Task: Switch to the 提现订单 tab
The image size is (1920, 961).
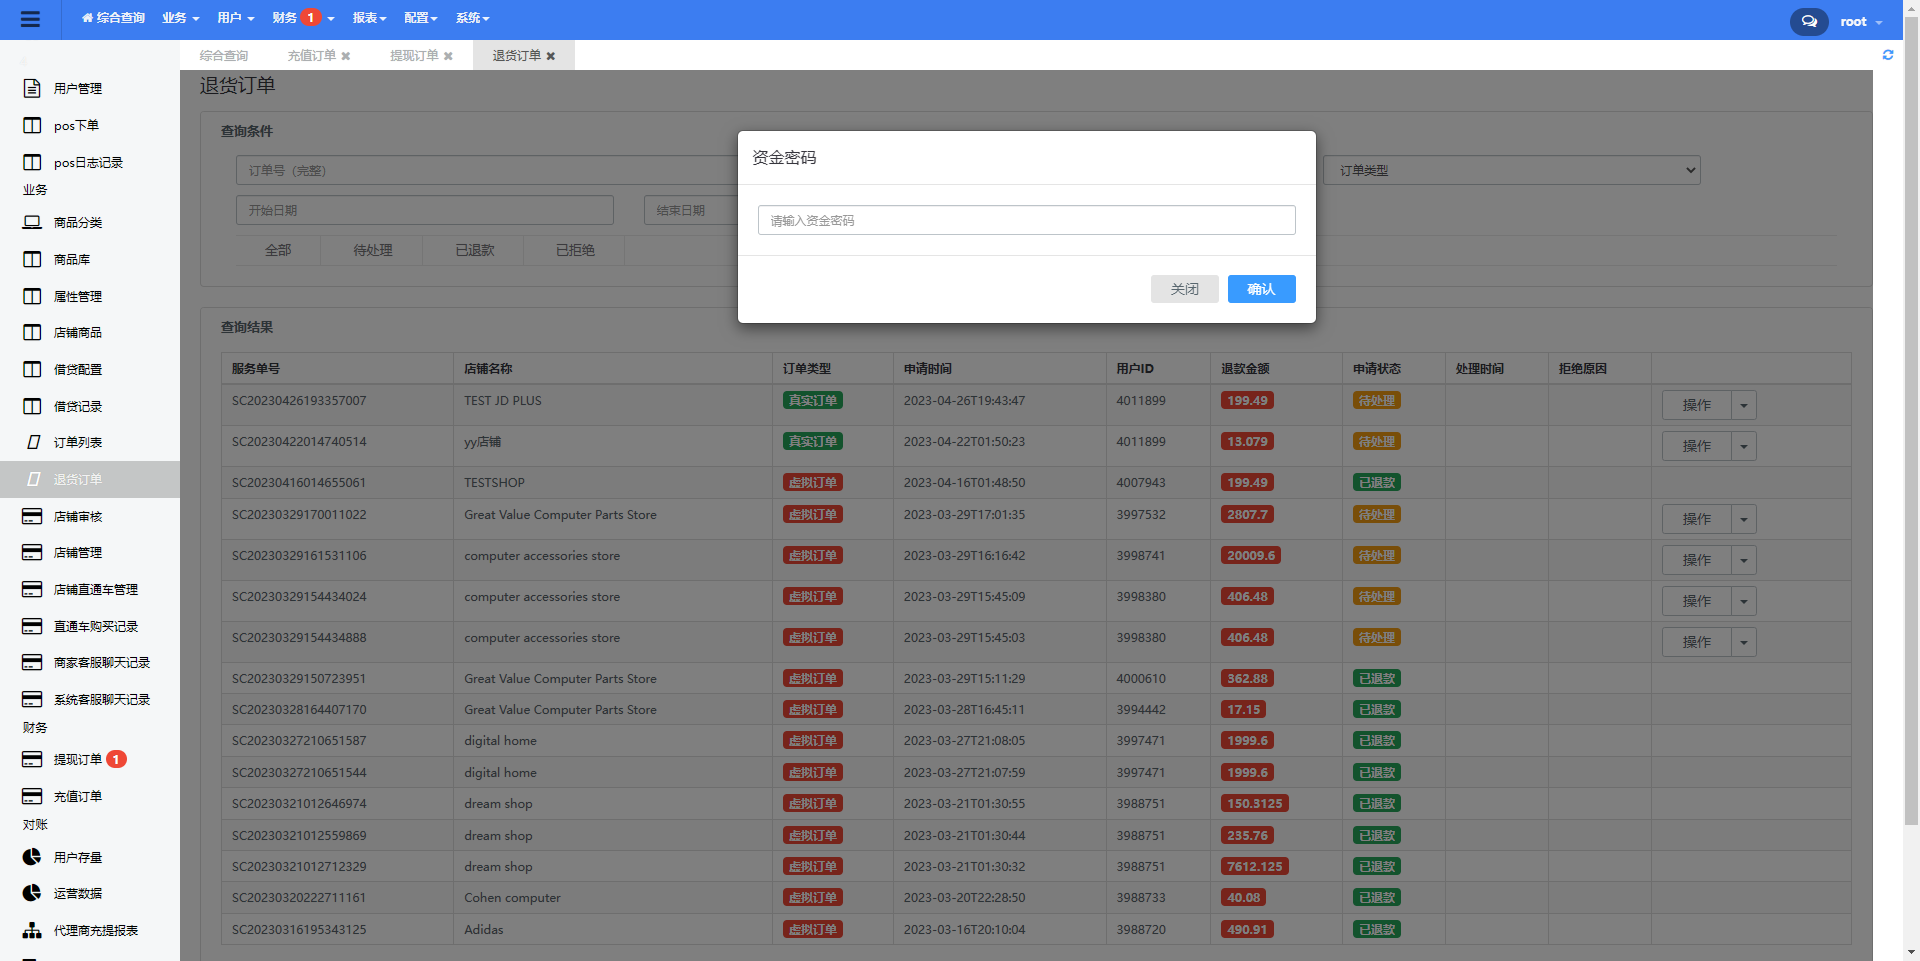Action: coord(414,56)
